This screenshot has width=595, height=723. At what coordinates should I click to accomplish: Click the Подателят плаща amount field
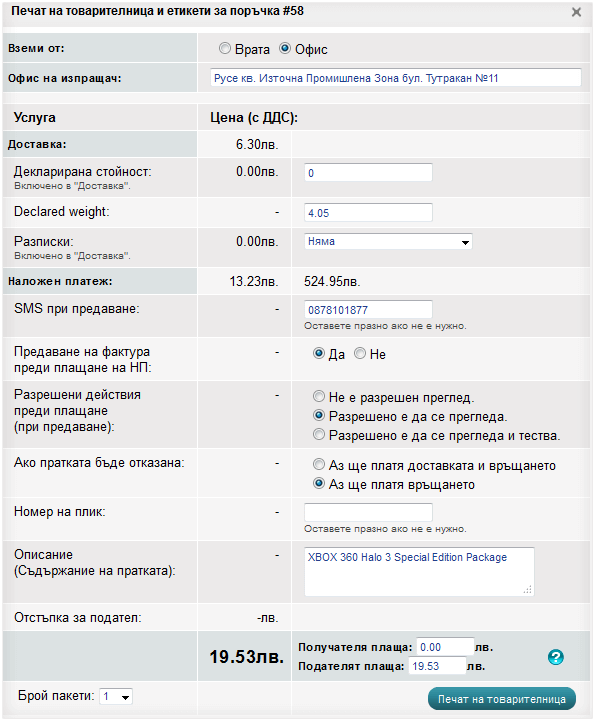click(x=437, y=666)
